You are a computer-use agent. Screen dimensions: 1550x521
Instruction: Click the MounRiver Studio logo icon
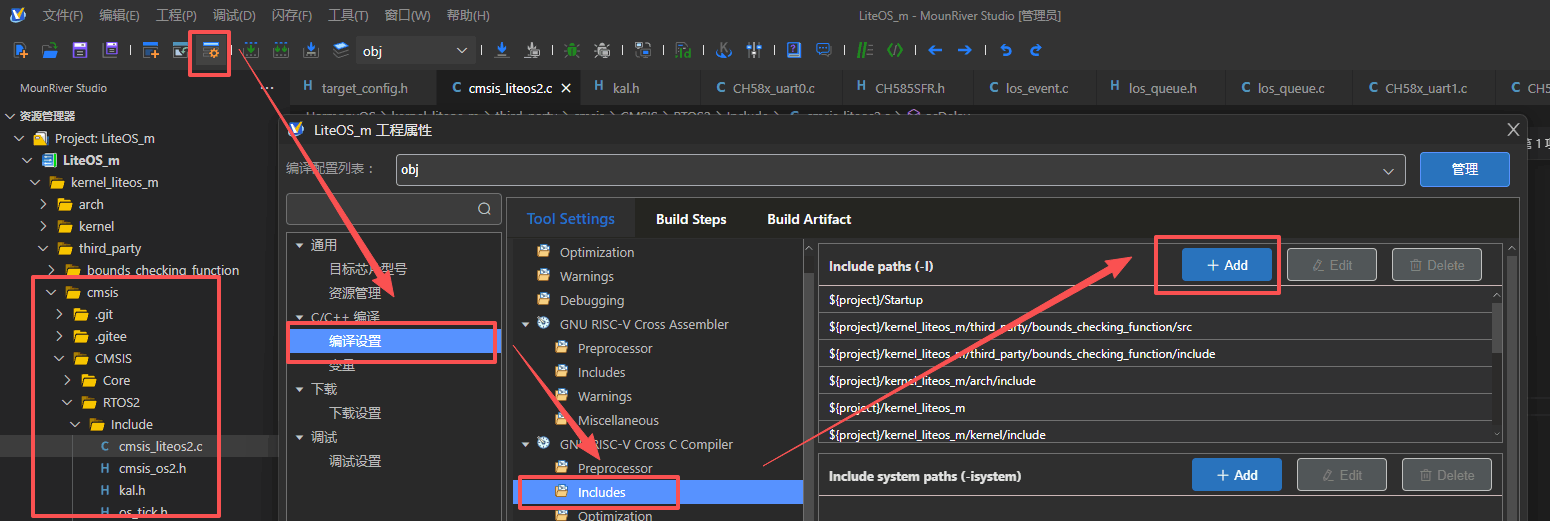pyautogui.click(x=18, y=15)
